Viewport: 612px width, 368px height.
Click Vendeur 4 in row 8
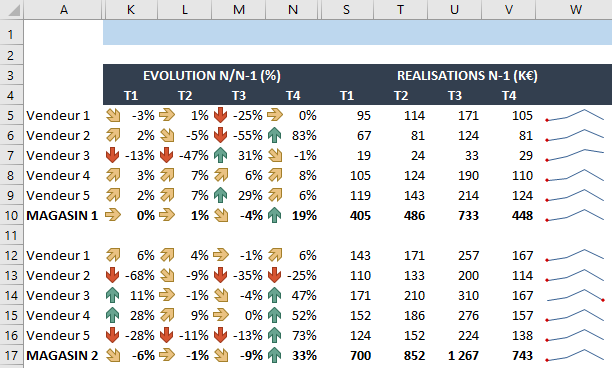click(58, 175)
